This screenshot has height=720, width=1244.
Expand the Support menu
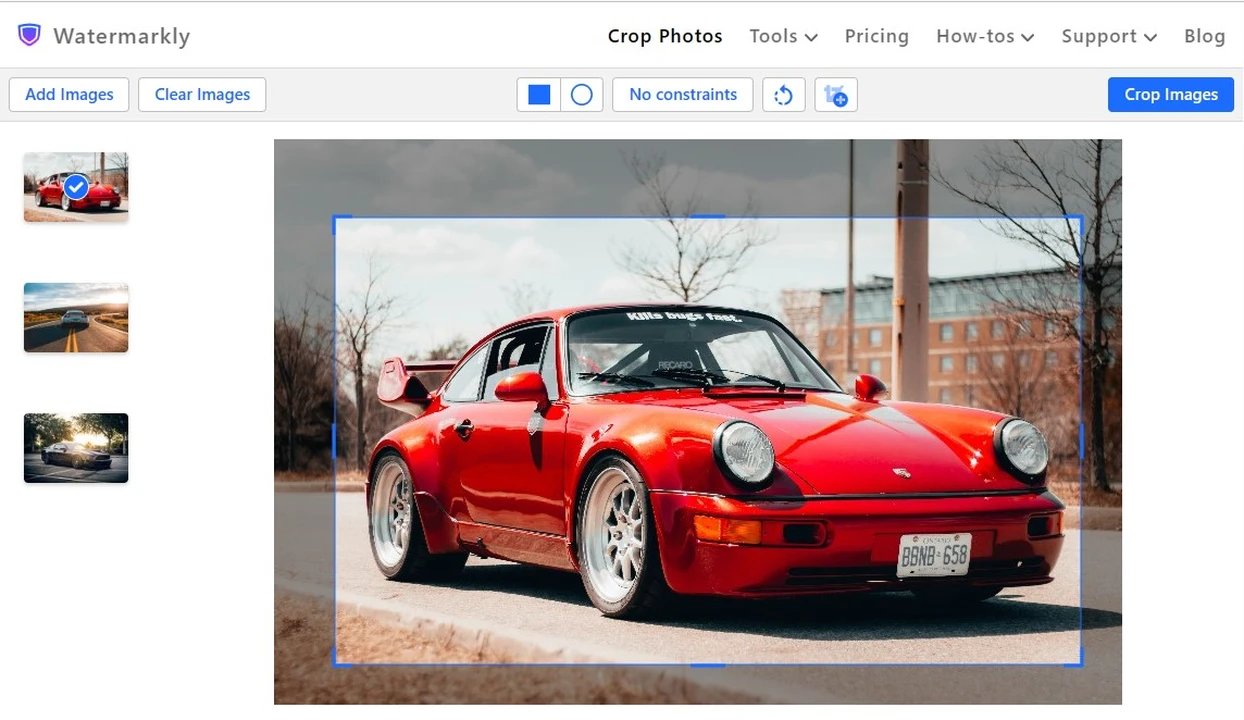(1108, 36)
